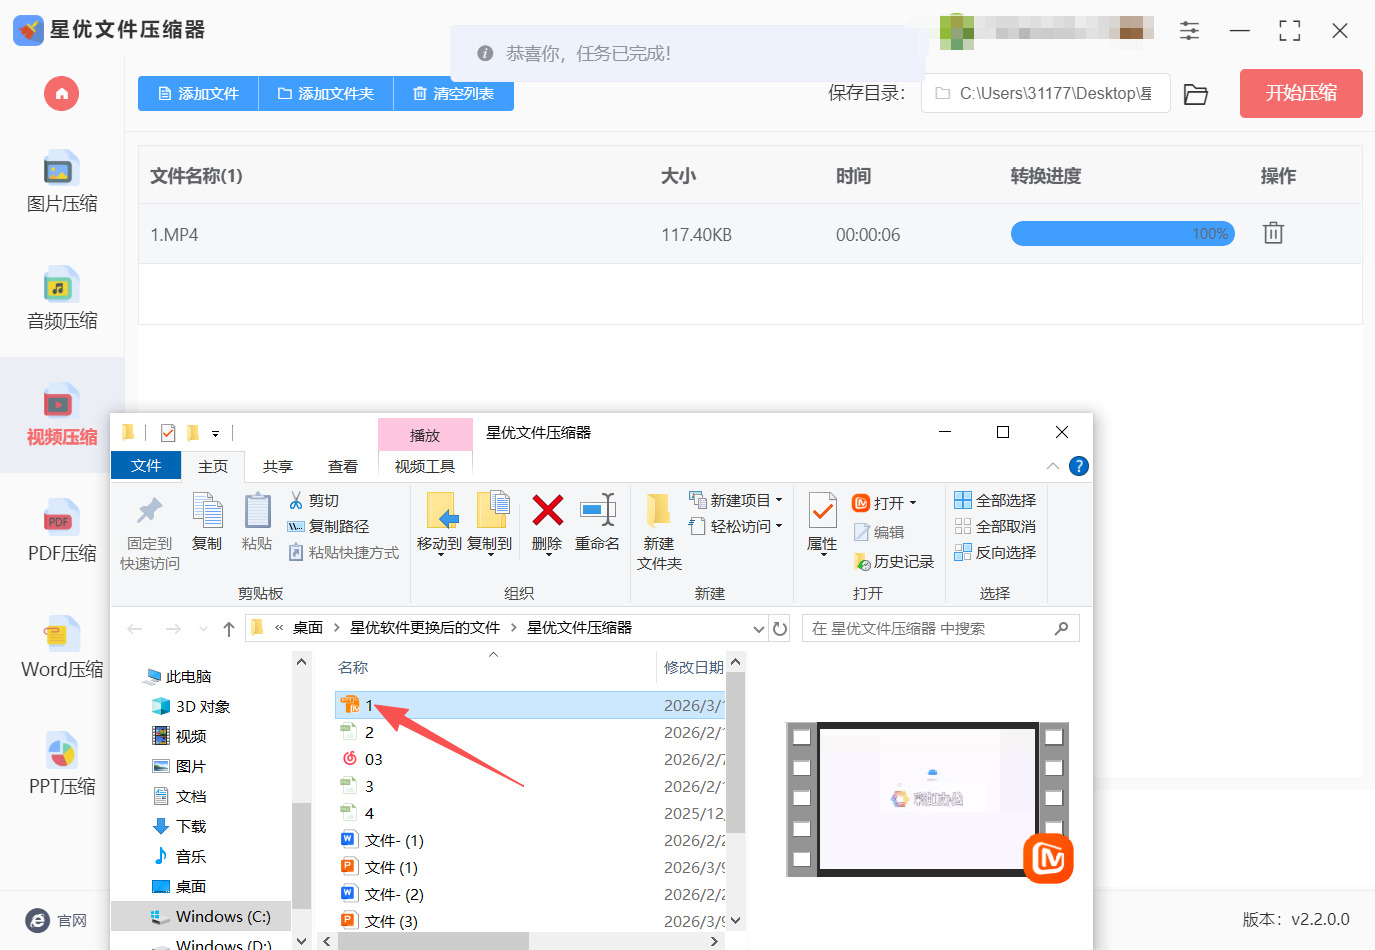The height and width of the screenshot is (950, 1375).
Task: Switch to 共享 share ribbon tab
Action: coord(278,466)
